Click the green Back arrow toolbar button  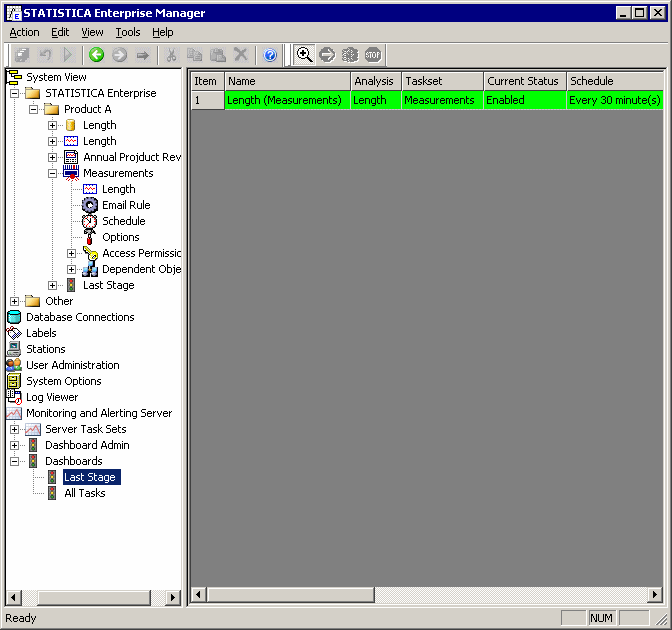96,55
